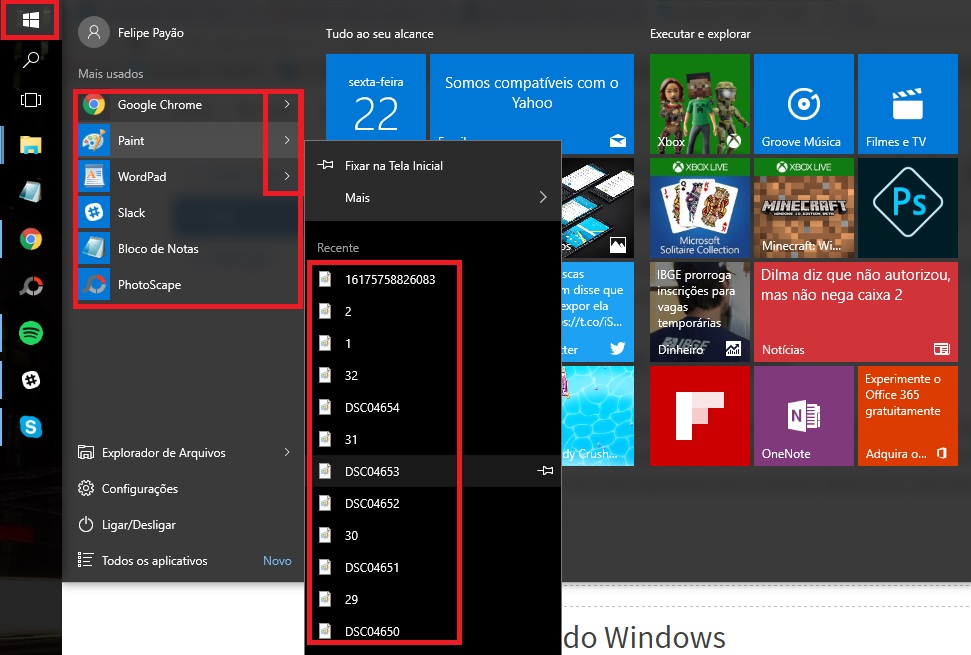Open Notepad icon on the taskbar
Image resolution: width=971 pixels, height=655 pixels.
(x=30, y=192)
